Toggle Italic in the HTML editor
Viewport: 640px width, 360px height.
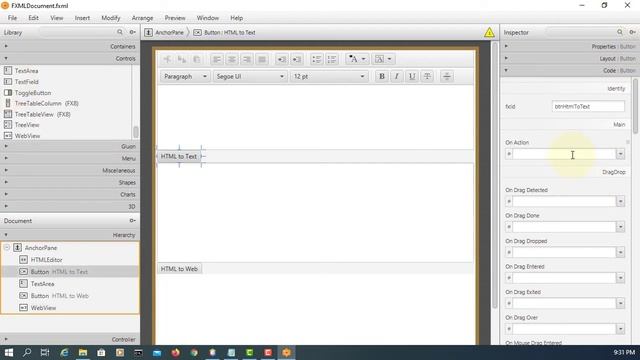click(396, 76)
